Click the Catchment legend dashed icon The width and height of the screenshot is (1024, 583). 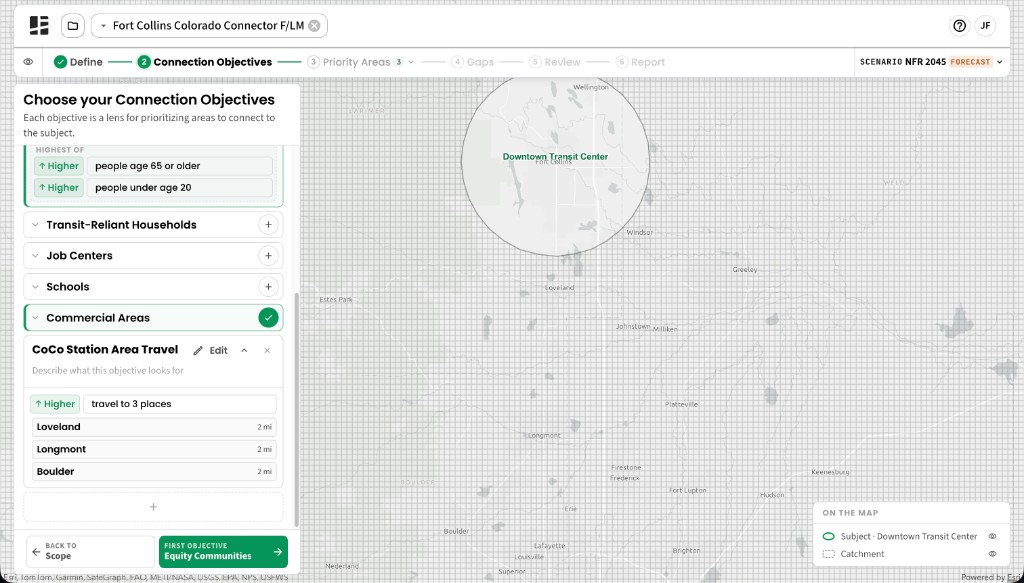(829, 554)
